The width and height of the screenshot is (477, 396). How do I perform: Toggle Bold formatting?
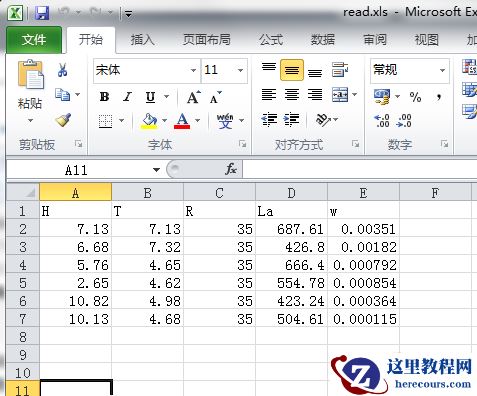[x=104, y=97]
